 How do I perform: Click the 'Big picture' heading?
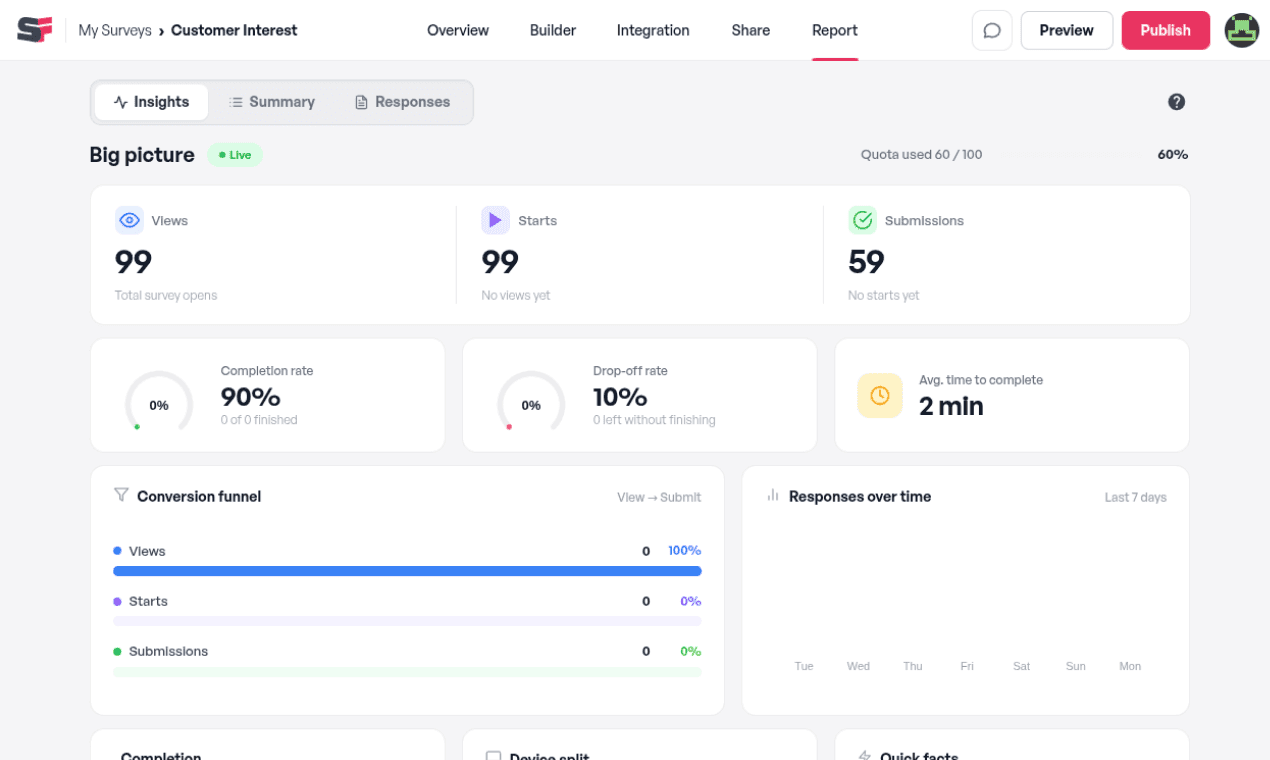point(142,155)
